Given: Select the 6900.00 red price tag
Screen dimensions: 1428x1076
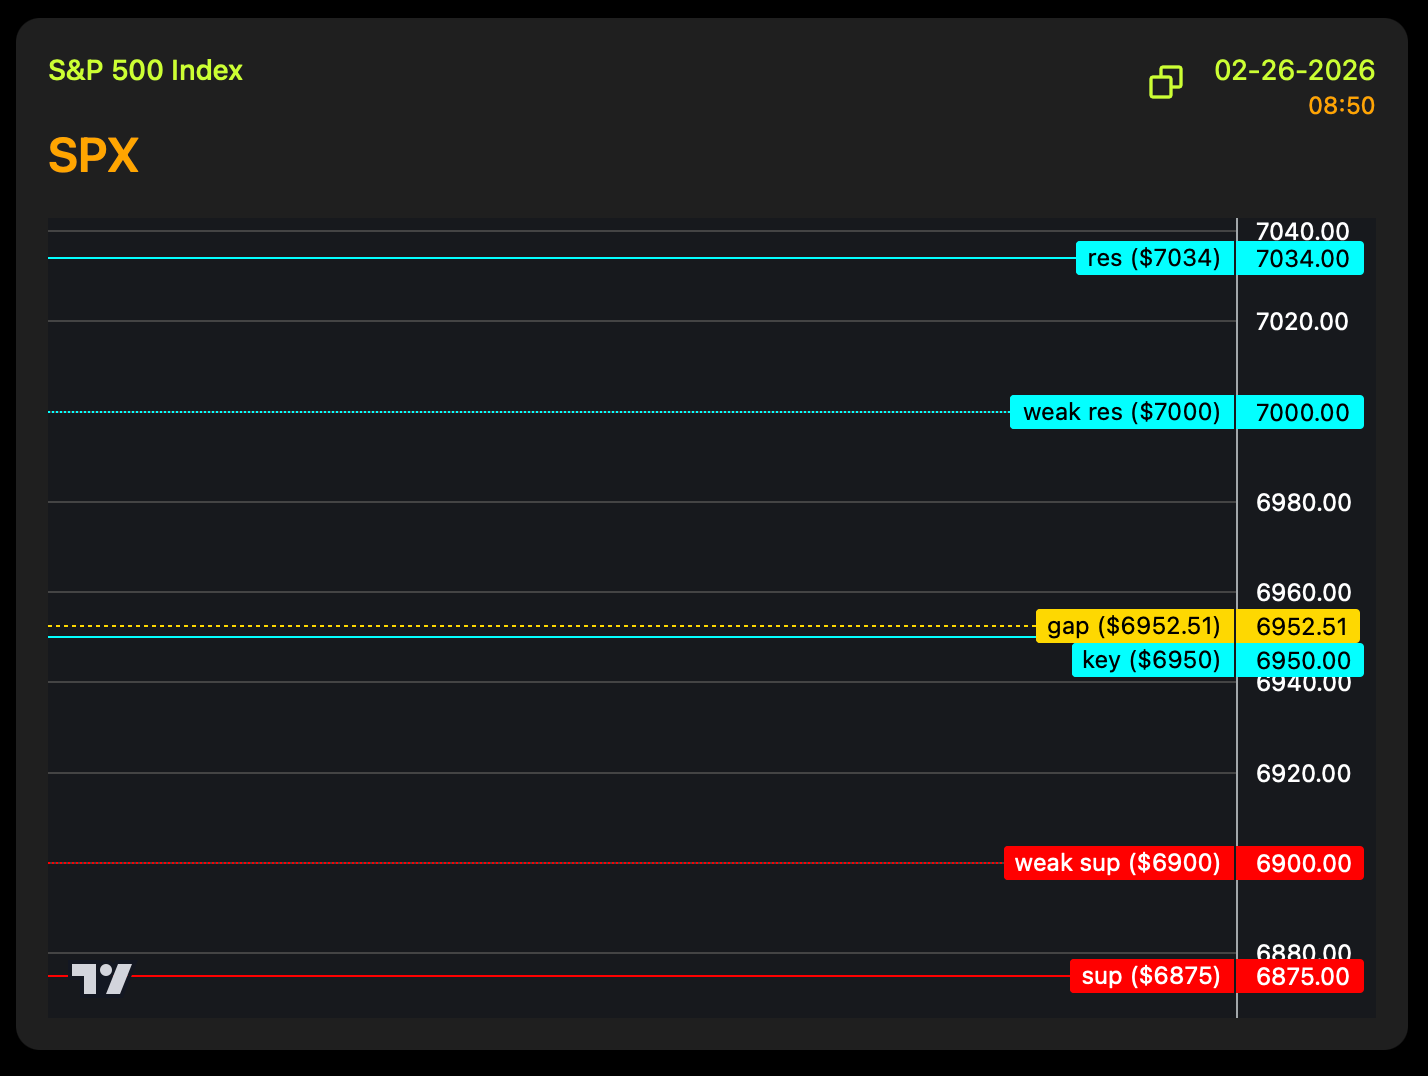Looking at the screenshot, I should click(x=1301, y=864).
